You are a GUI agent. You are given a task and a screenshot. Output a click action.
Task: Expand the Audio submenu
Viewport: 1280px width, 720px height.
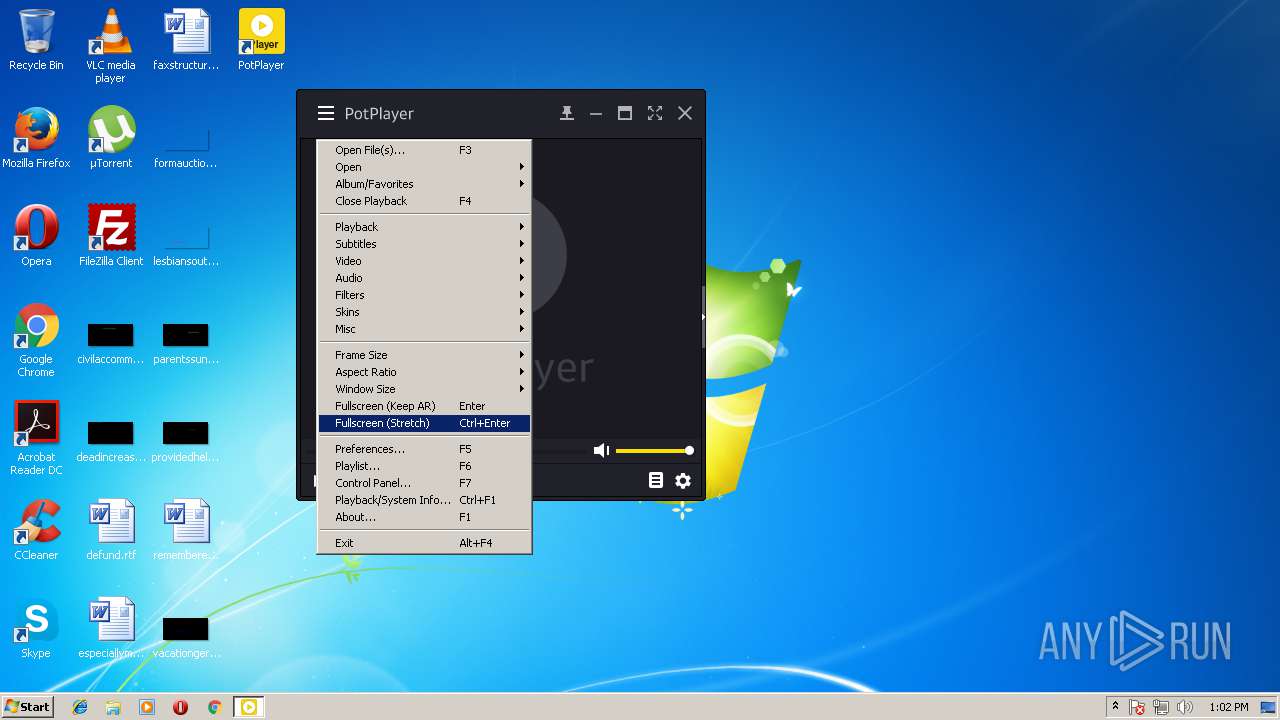424,278
